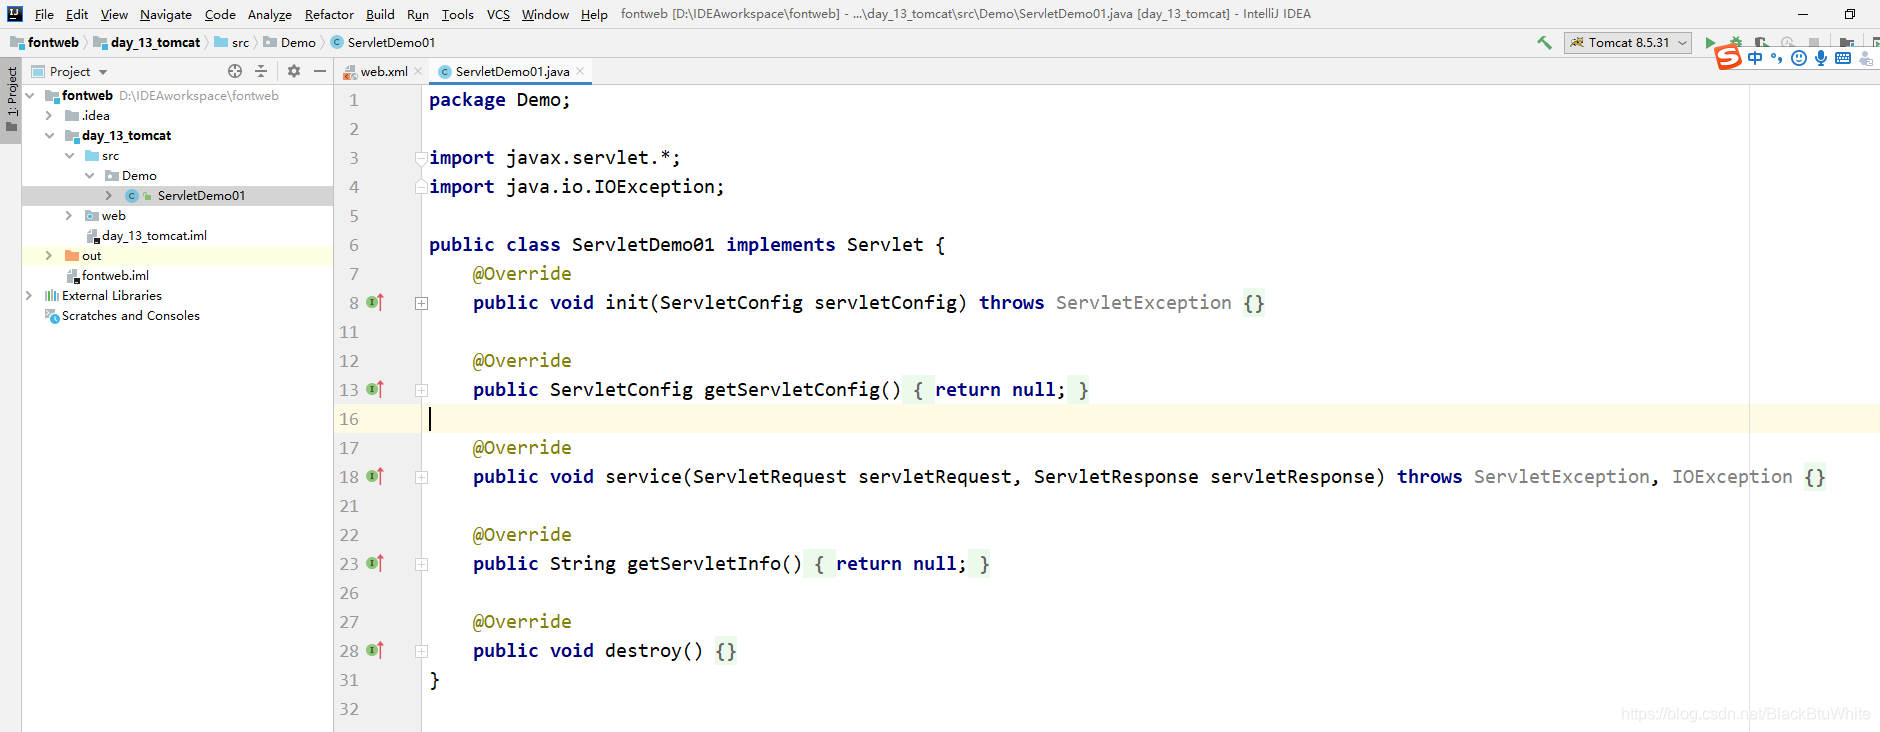Click the Servlet interface name on line 6

coord(885,245)
